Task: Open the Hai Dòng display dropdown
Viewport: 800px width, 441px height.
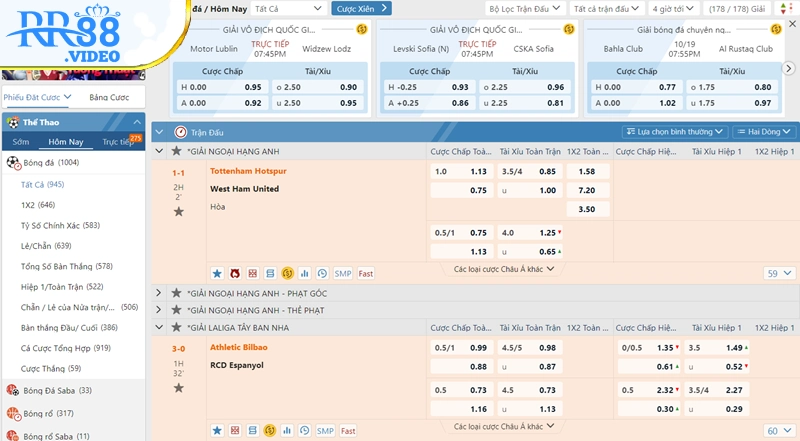Action: point(764,132)
